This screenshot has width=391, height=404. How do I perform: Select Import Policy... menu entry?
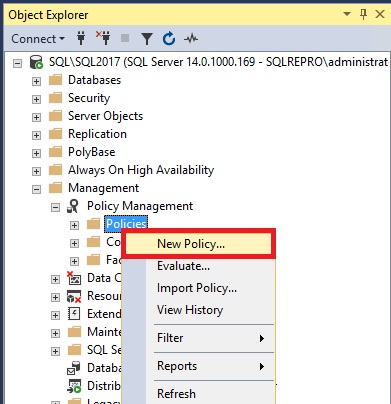(x=198, y=288)
